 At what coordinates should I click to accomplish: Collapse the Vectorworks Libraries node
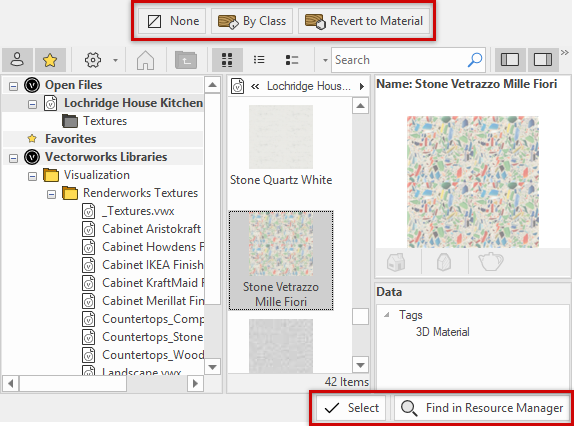coord(14,158)
